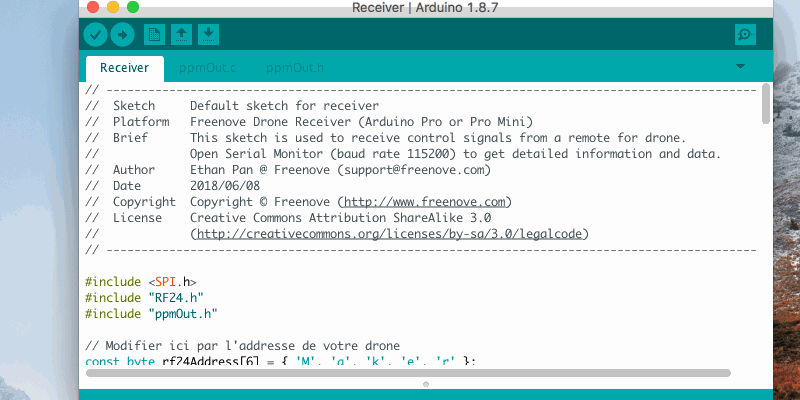
Task: Open the creativecommons.org legalcode link
Action: (x=389, y=234)
